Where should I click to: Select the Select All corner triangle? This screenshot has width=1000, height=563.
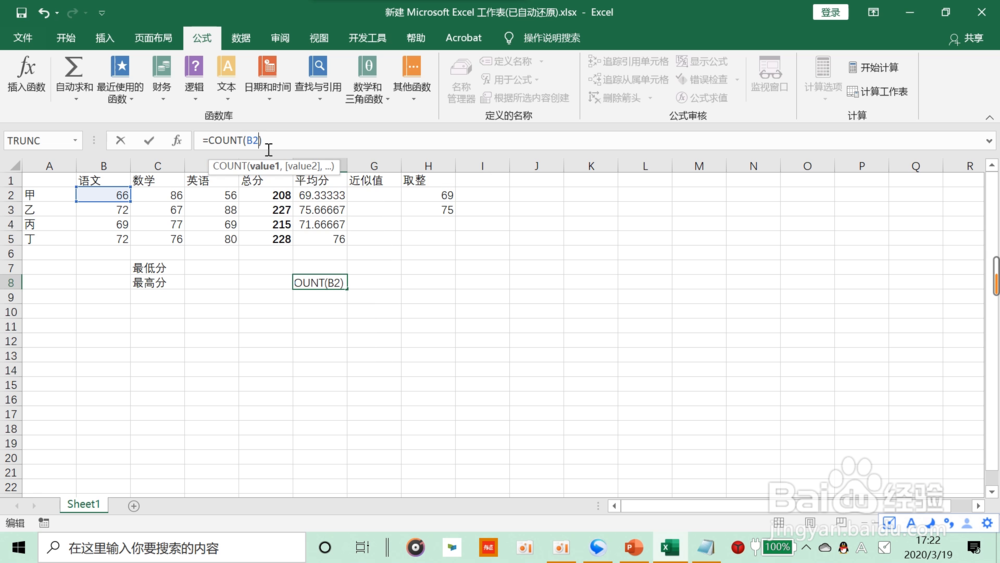(x=15, y=166)
